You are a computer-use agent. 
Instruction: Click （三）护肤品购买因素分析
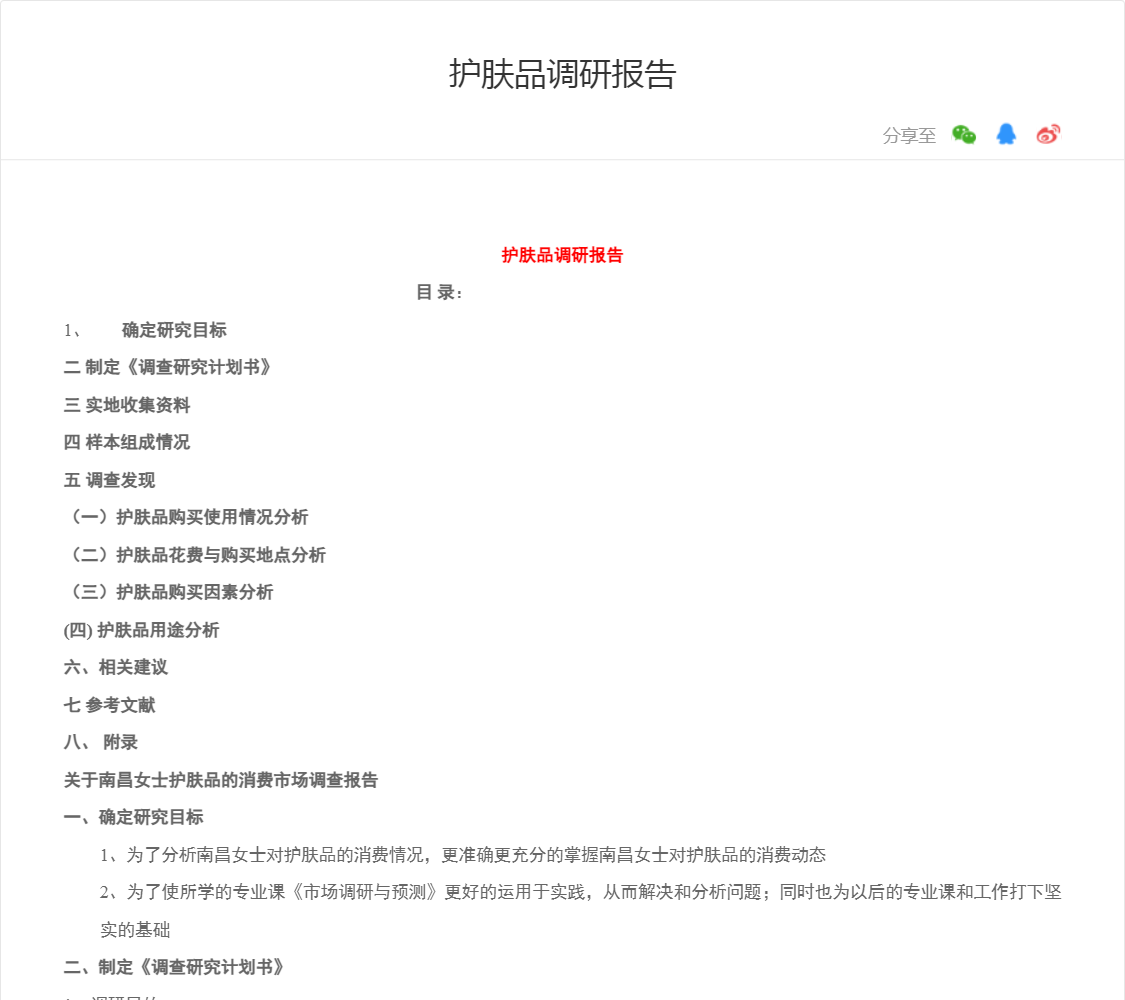tap(170, 592)
